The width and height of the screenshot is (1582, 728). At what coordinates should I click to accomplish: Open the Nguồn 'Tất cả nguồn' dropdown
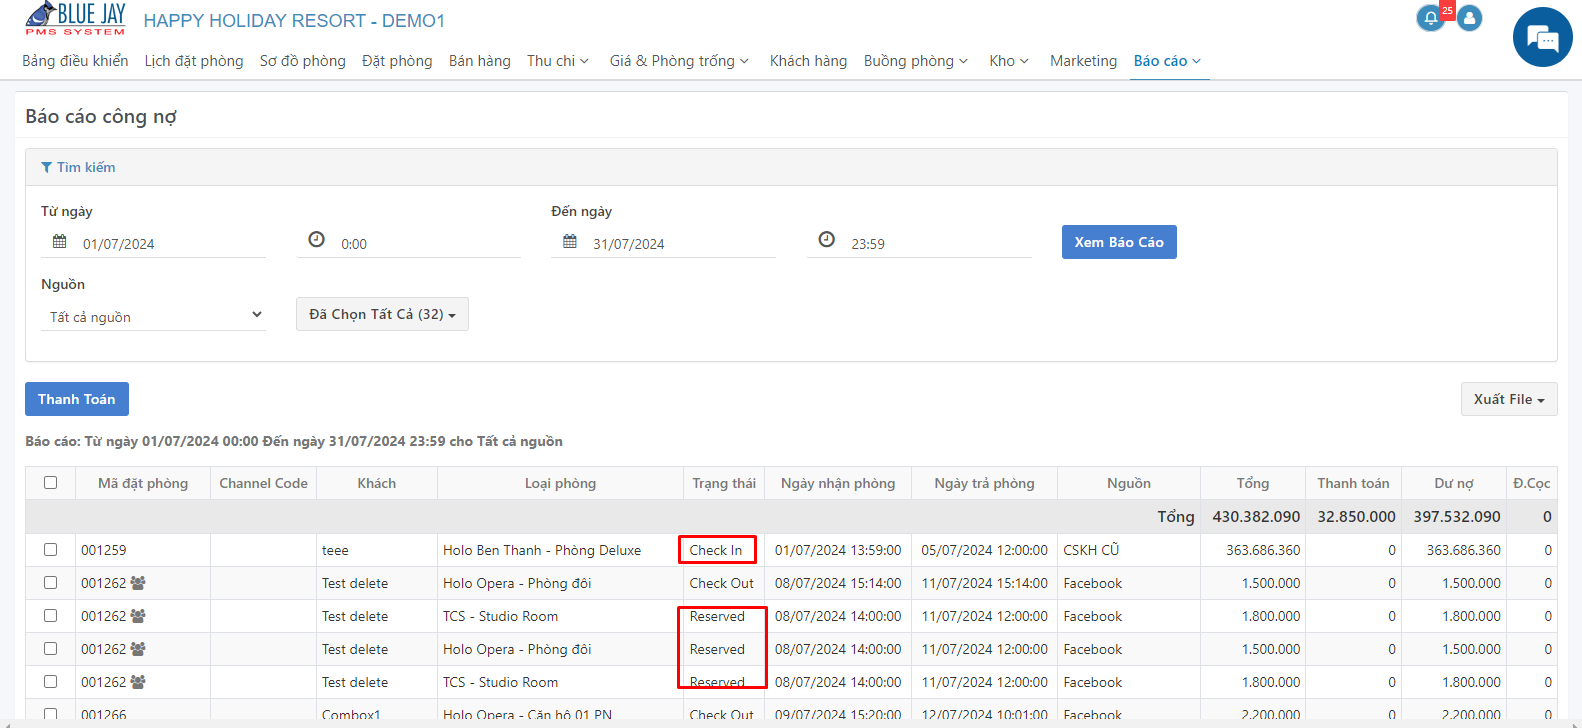tap(153, 316)
